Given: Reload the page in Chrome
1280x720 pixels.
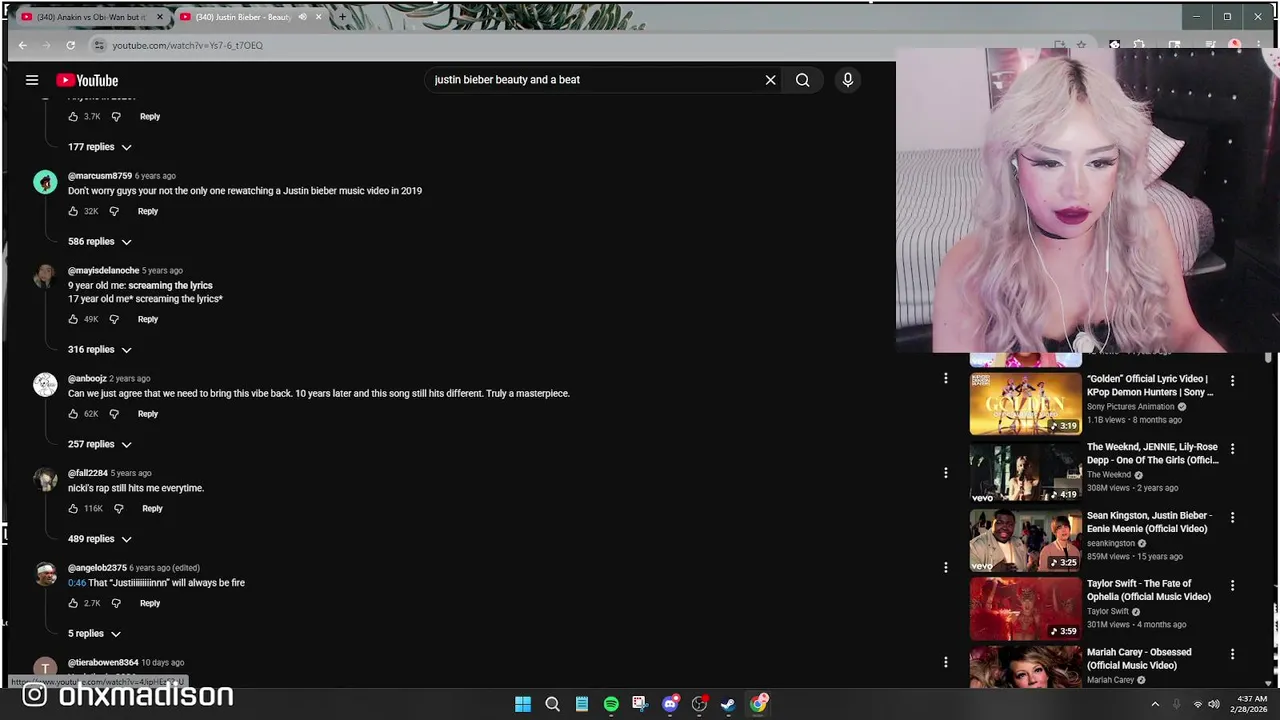Looking at the screenshot, I should click(x=70, y=45).
